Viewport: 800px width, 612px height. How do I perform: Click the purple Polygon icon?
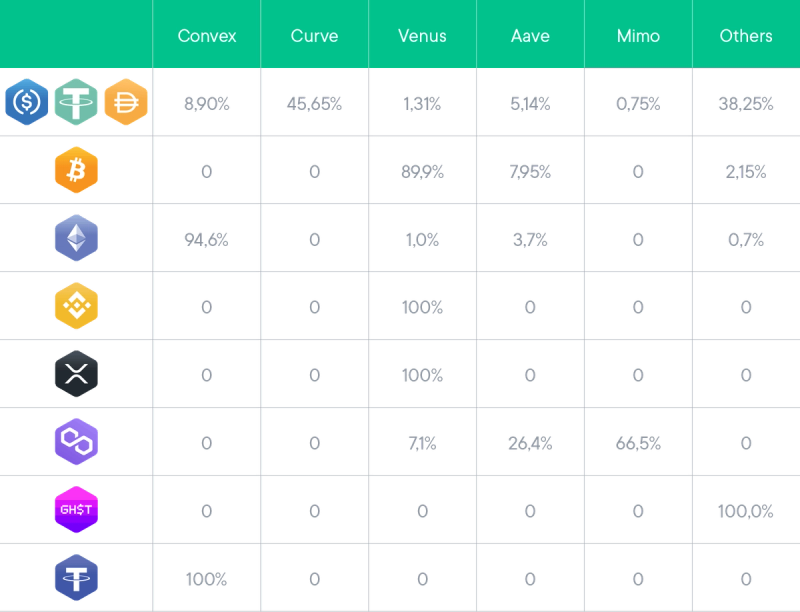click(77, 442)
